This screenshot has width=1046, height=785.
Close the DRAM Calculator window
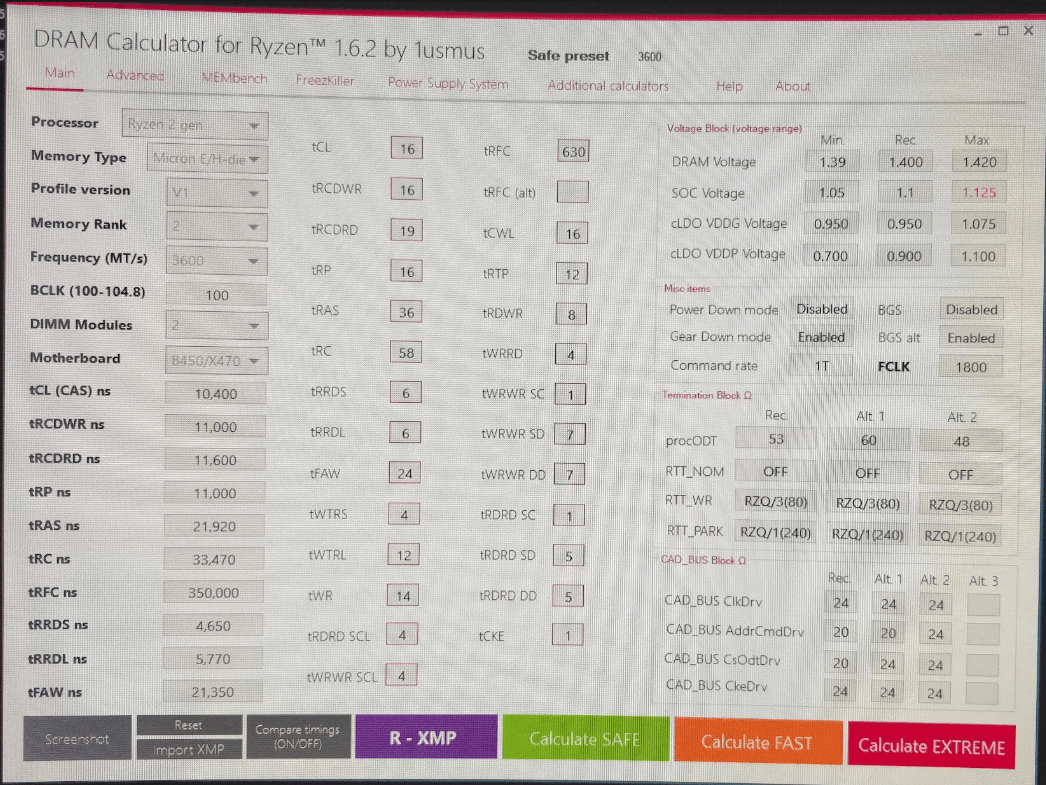pyautogui.click(x=1029, y=30)
